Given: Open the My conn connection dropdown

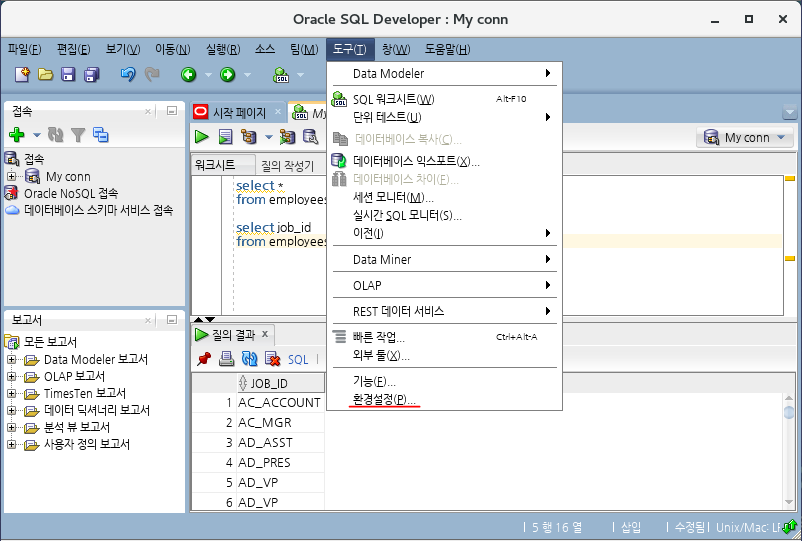Looking at the screenshot, I should pyautogui.click(x=745, y=138).
